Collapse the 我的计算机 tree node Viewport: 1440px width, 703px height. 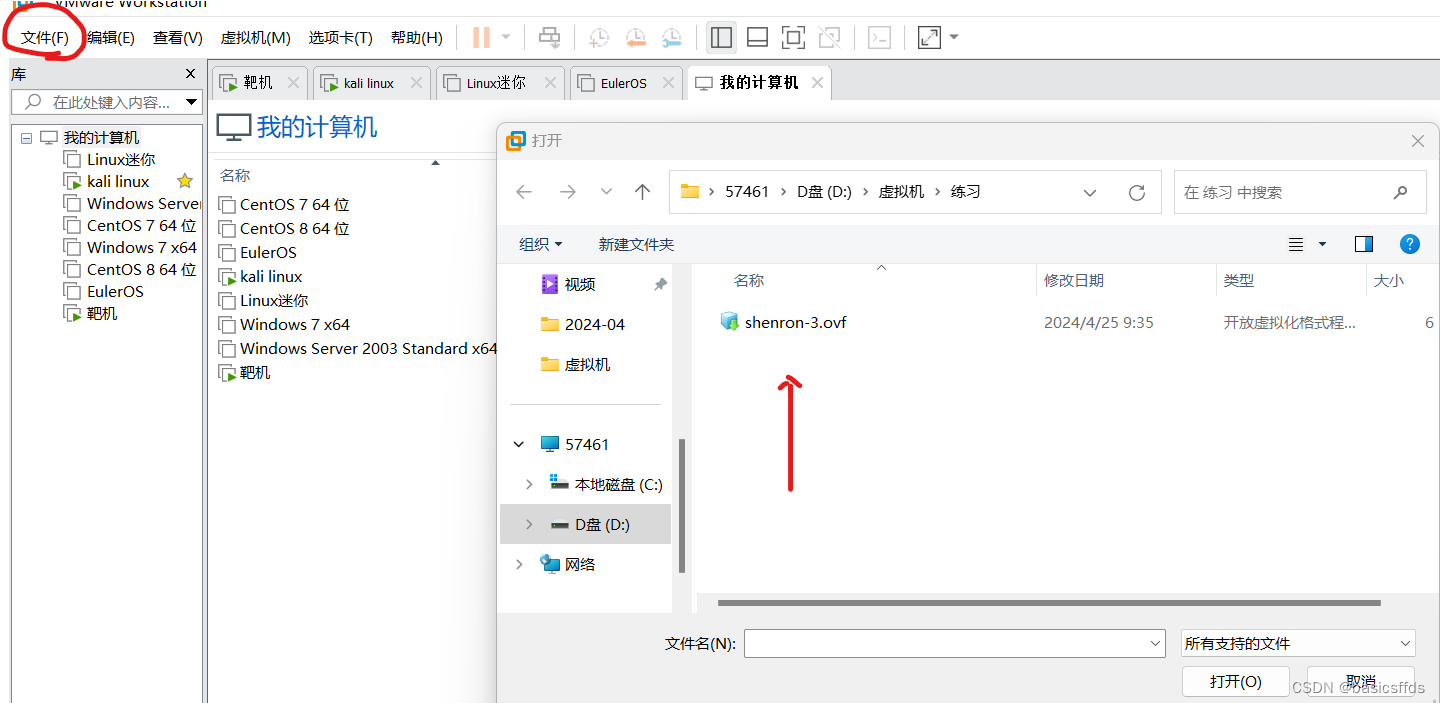click(x=26, y=138)
